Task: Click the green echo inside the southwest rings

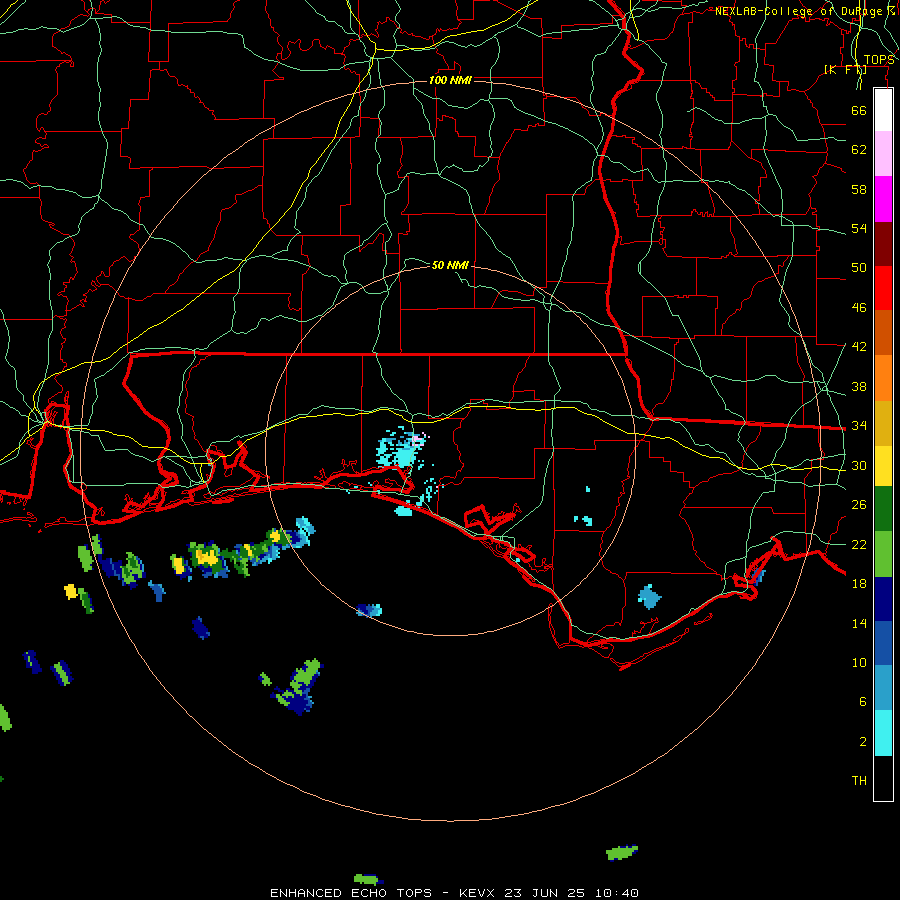Action: (298, 687)
